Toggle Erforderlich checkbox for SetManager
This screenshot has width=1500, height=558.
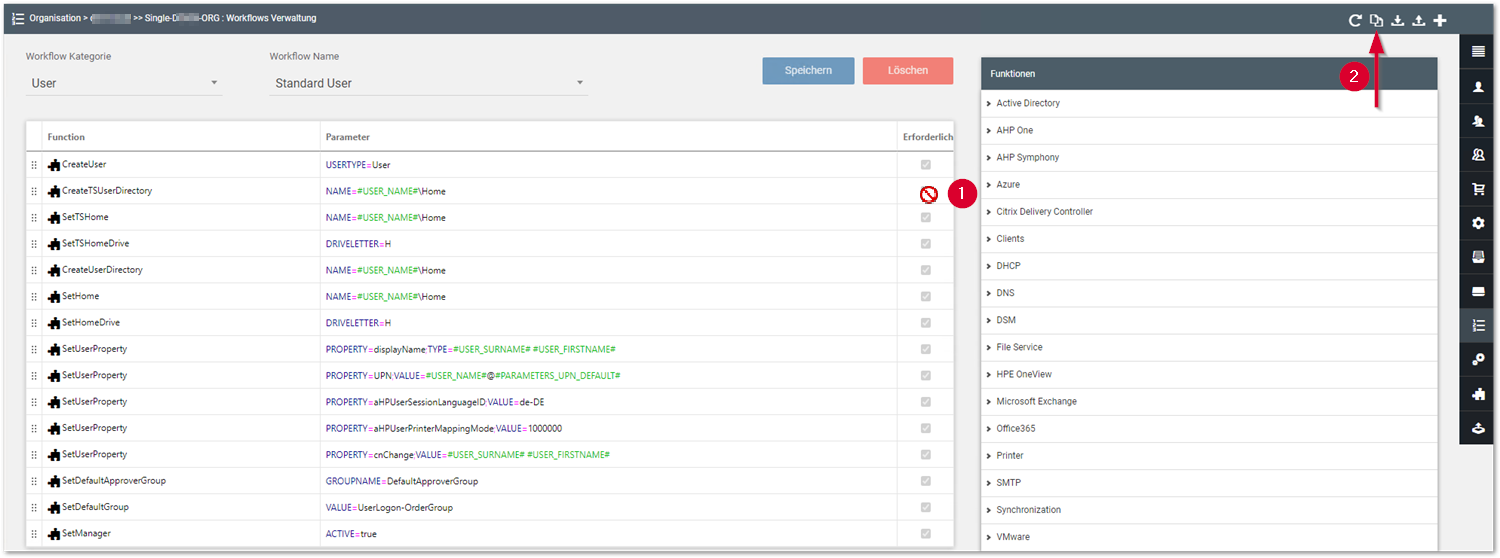click(x=926, y=533)
